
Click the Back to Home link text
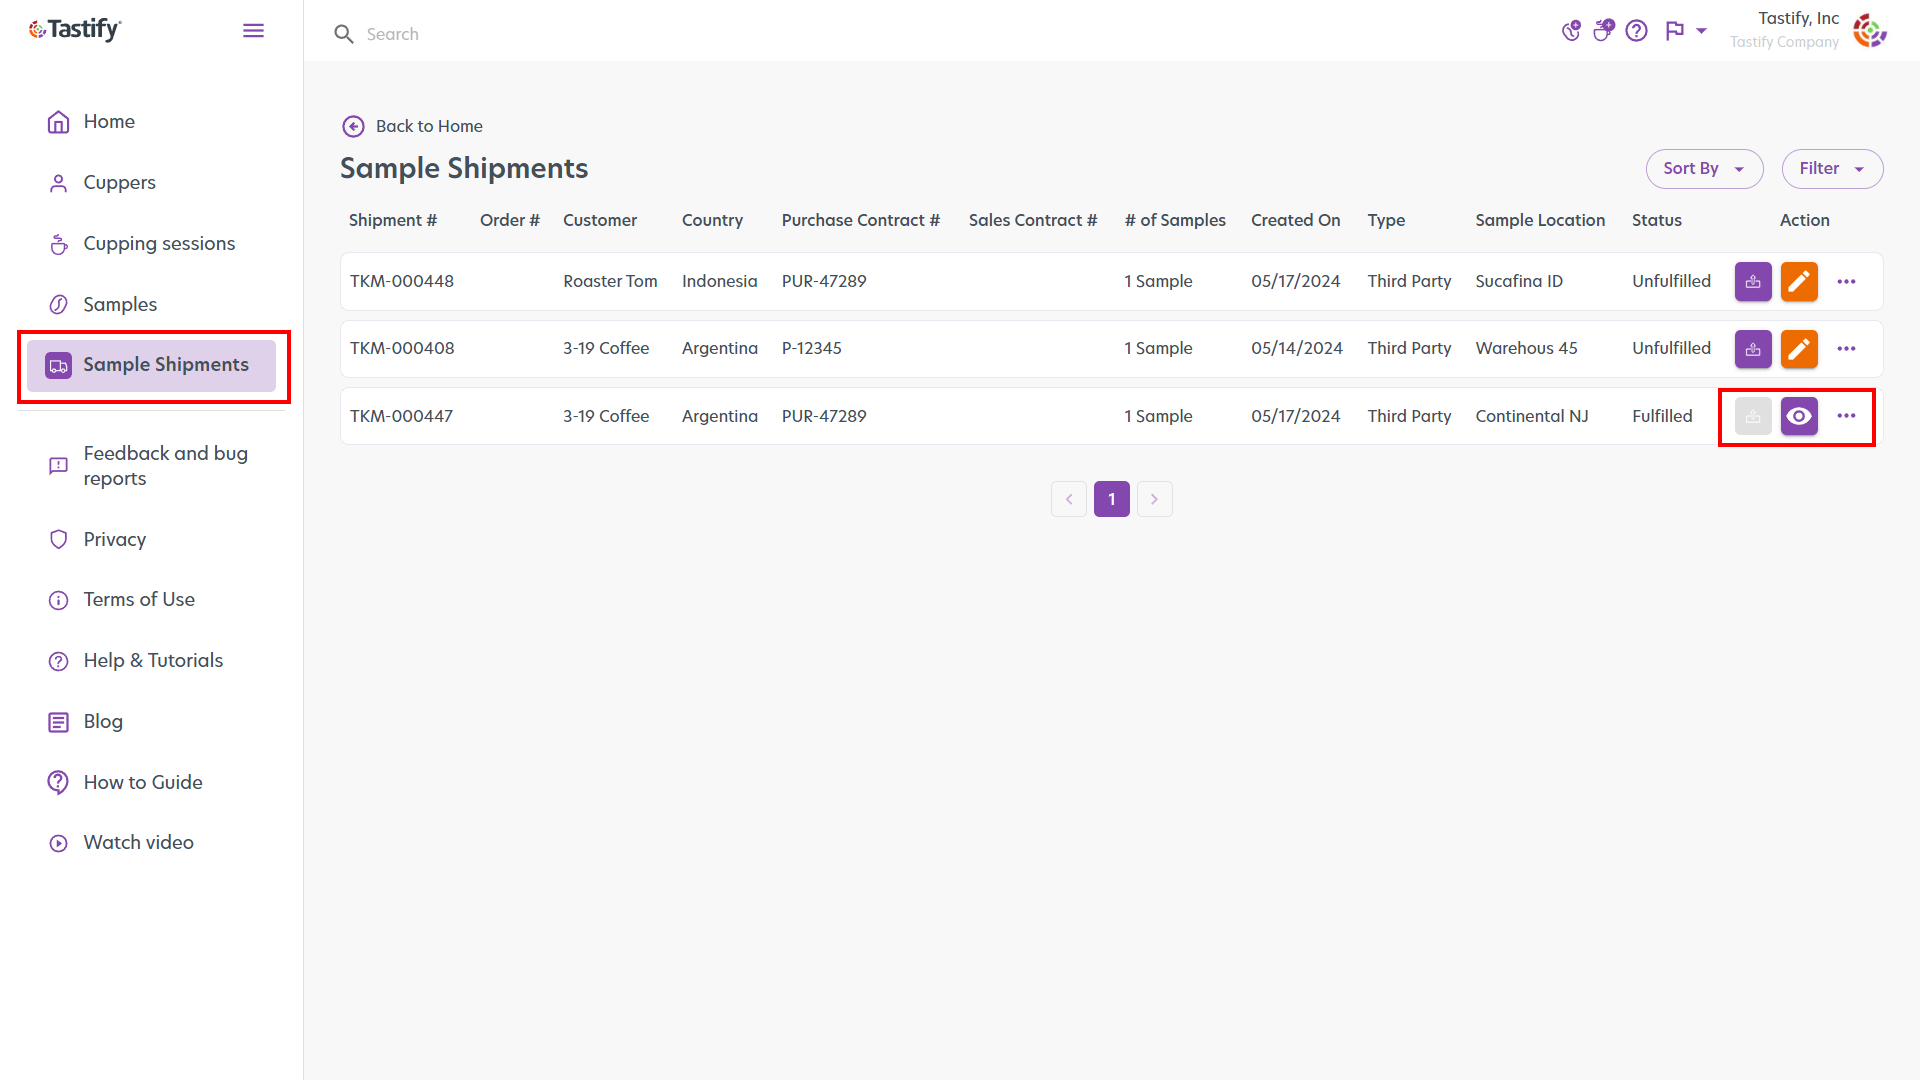pos(429,126)
